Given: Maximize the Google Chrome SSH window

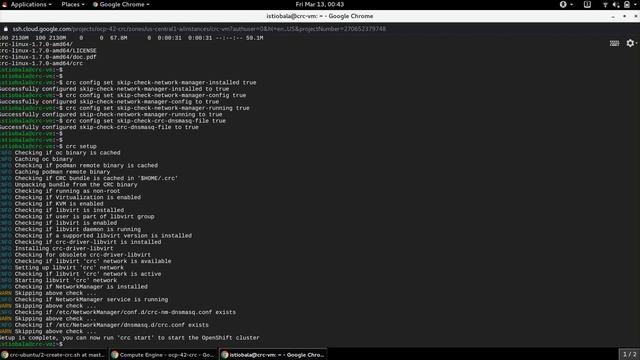Looking at the screenshot, I should coord(624,16).
